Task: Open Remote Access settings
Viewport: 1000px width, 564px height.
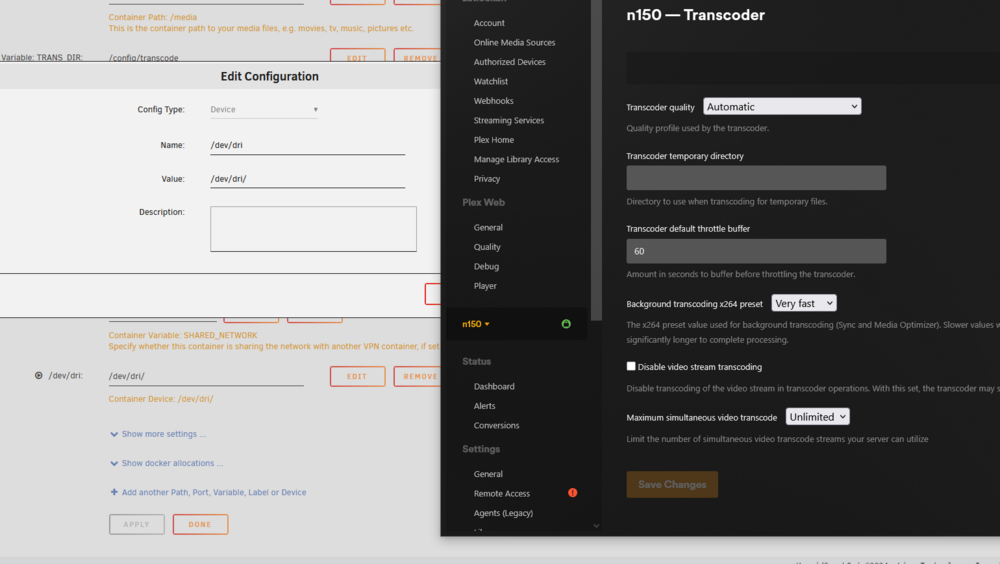Action: (x=501, y=493)
